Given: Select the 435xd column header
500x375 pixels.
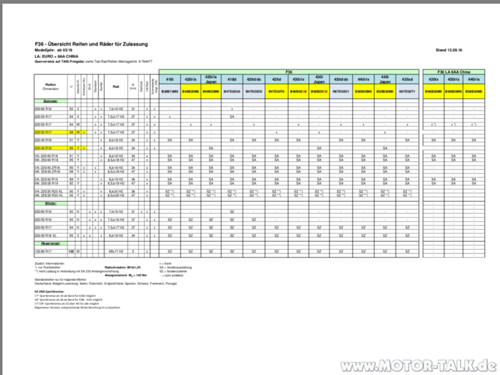Looking at the screenshot, I should [407, 79].
